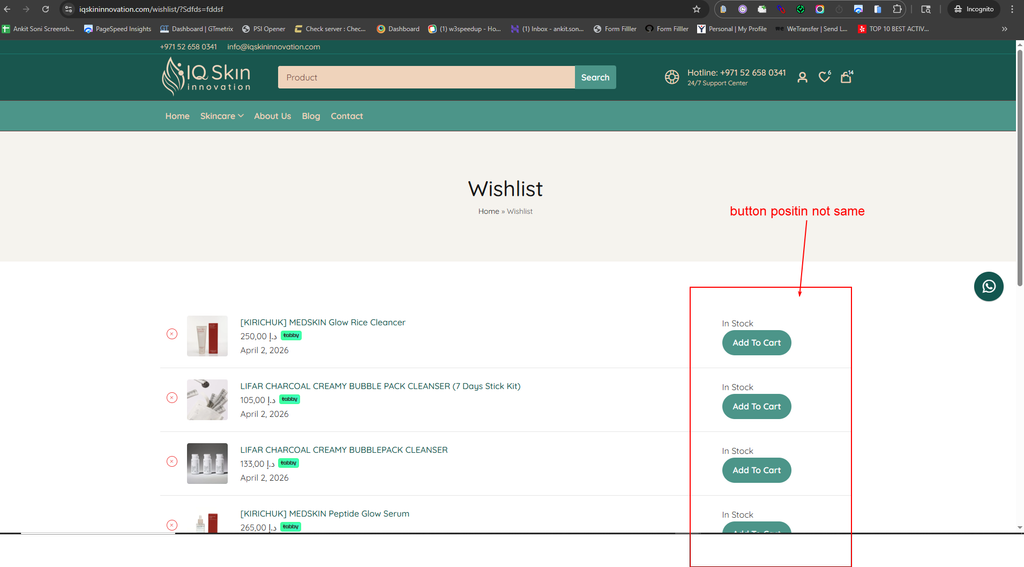Open the PageSpeed Insights bookmark
The width and height of the screenshot is (1024, 567).
[118, 29]
